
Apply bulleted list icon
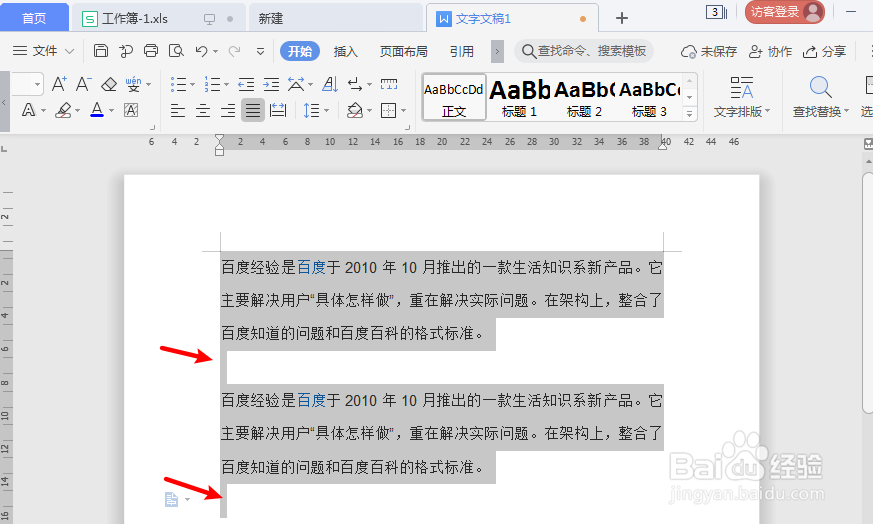pos(178,85)
